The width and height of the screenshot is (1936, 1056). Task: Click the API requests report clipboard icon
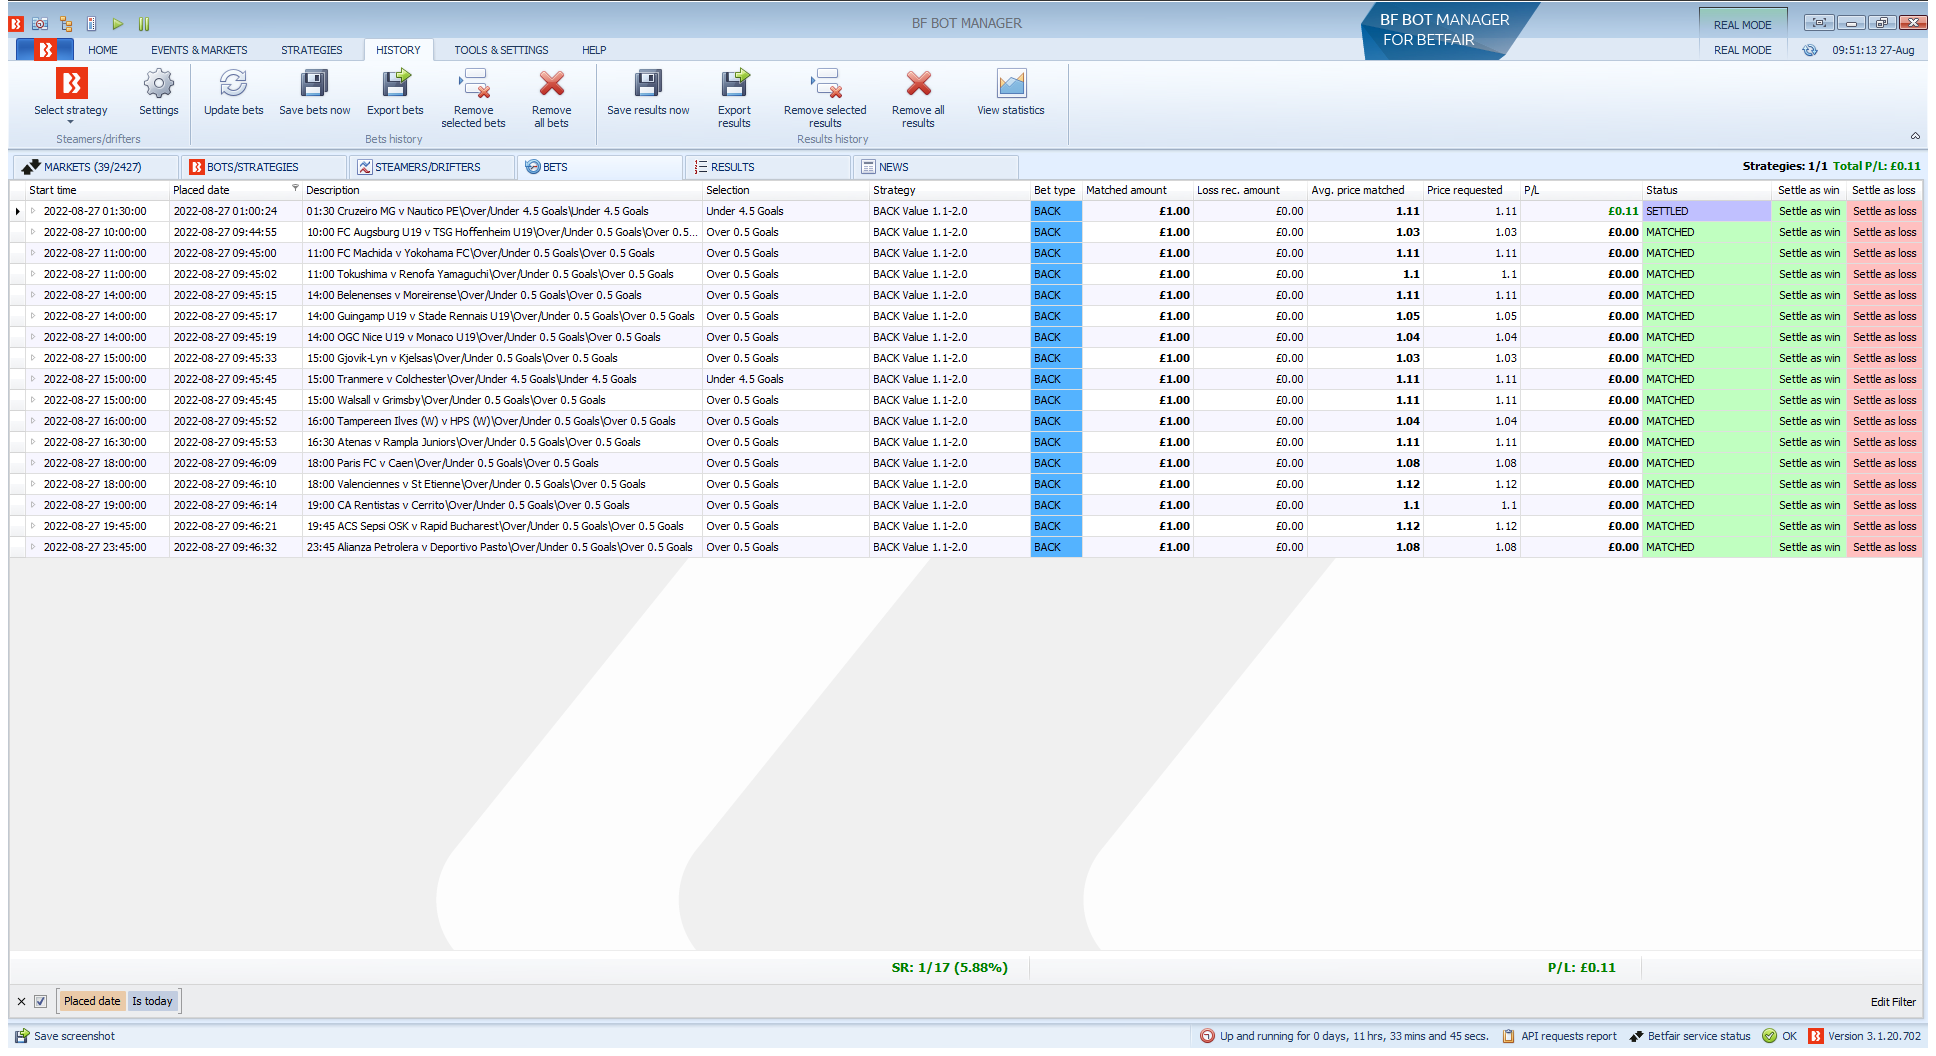pos(1509,1036)
